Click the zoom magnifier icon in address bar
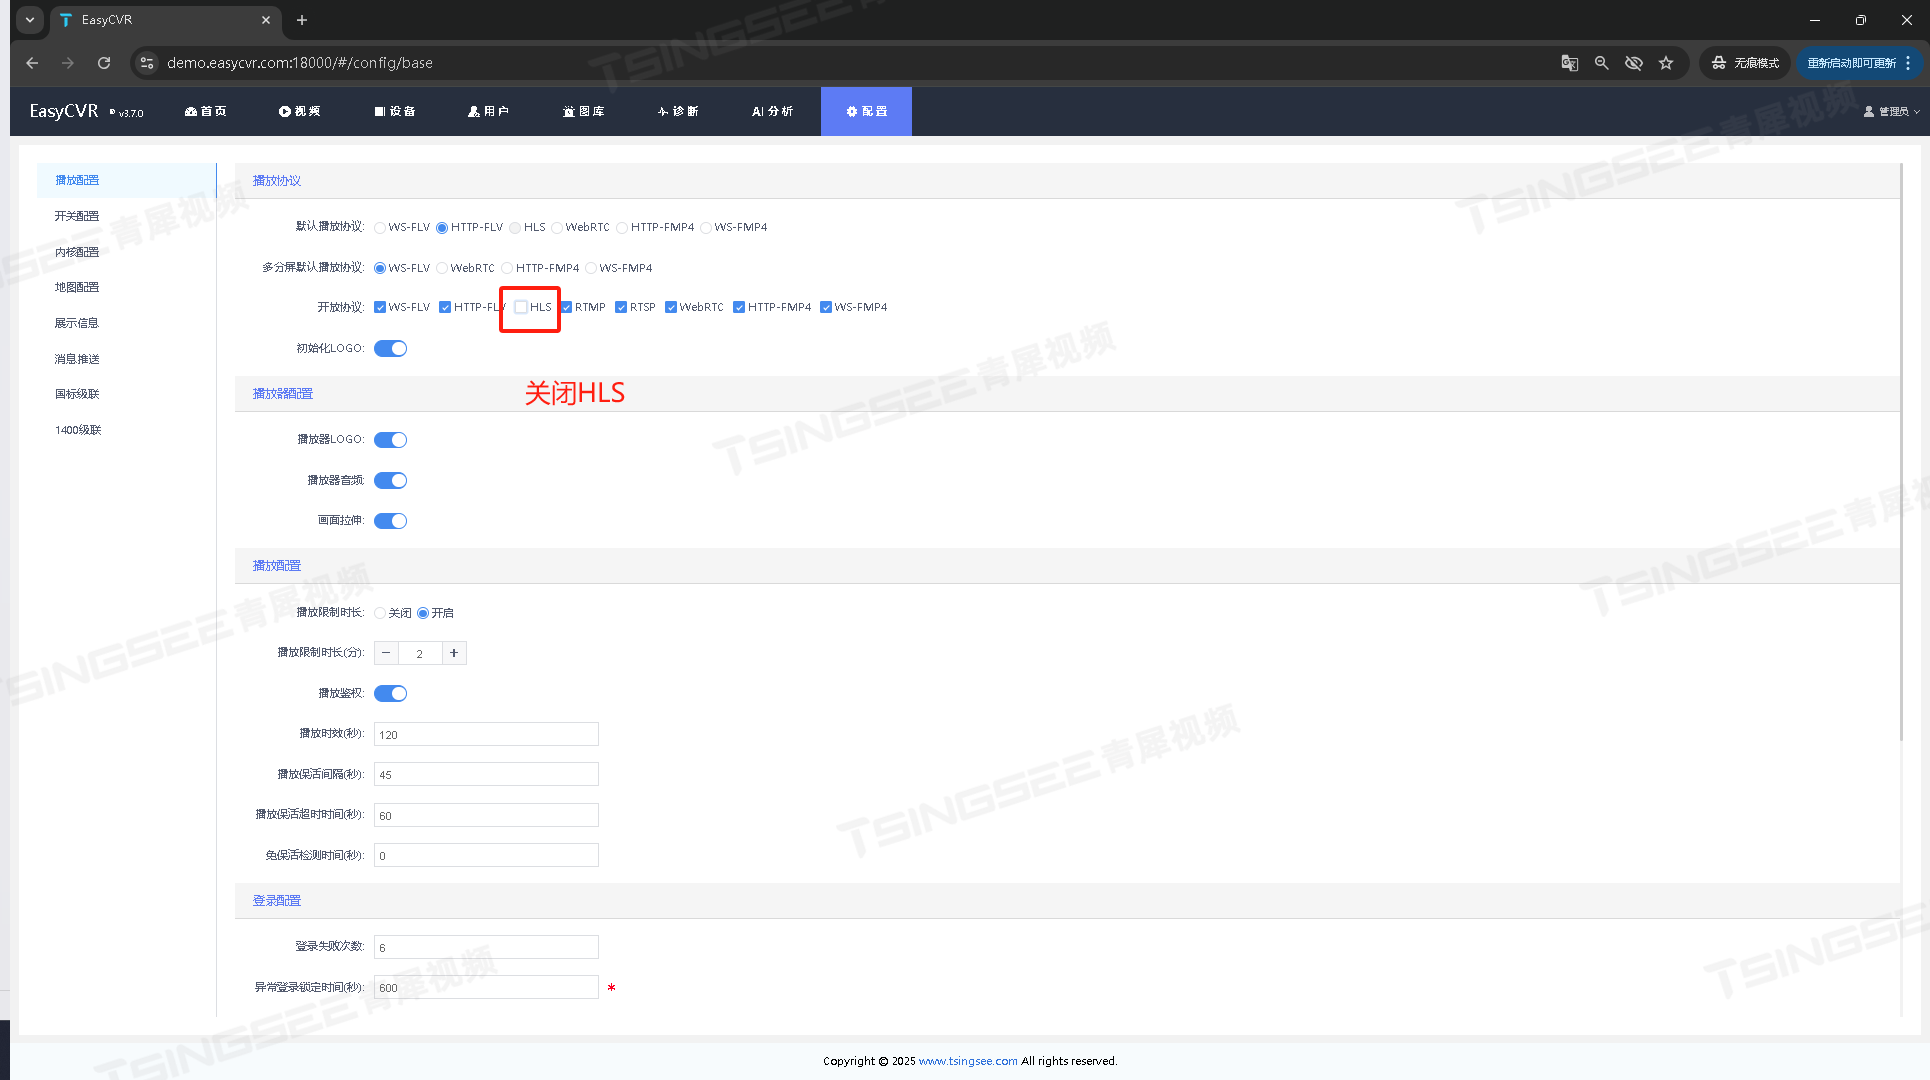The height and width of the screenshot is (1080, 1930). point(1601,63)
